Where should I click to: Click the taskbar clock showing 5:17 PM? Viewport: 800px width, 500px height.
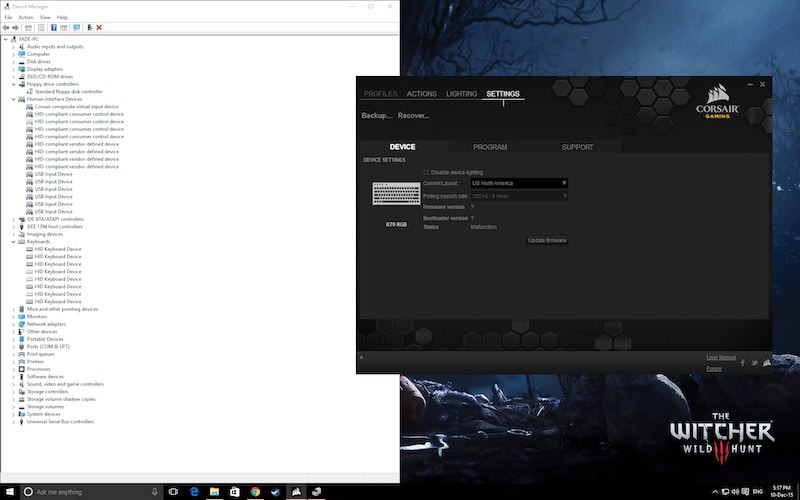point(782,492)
